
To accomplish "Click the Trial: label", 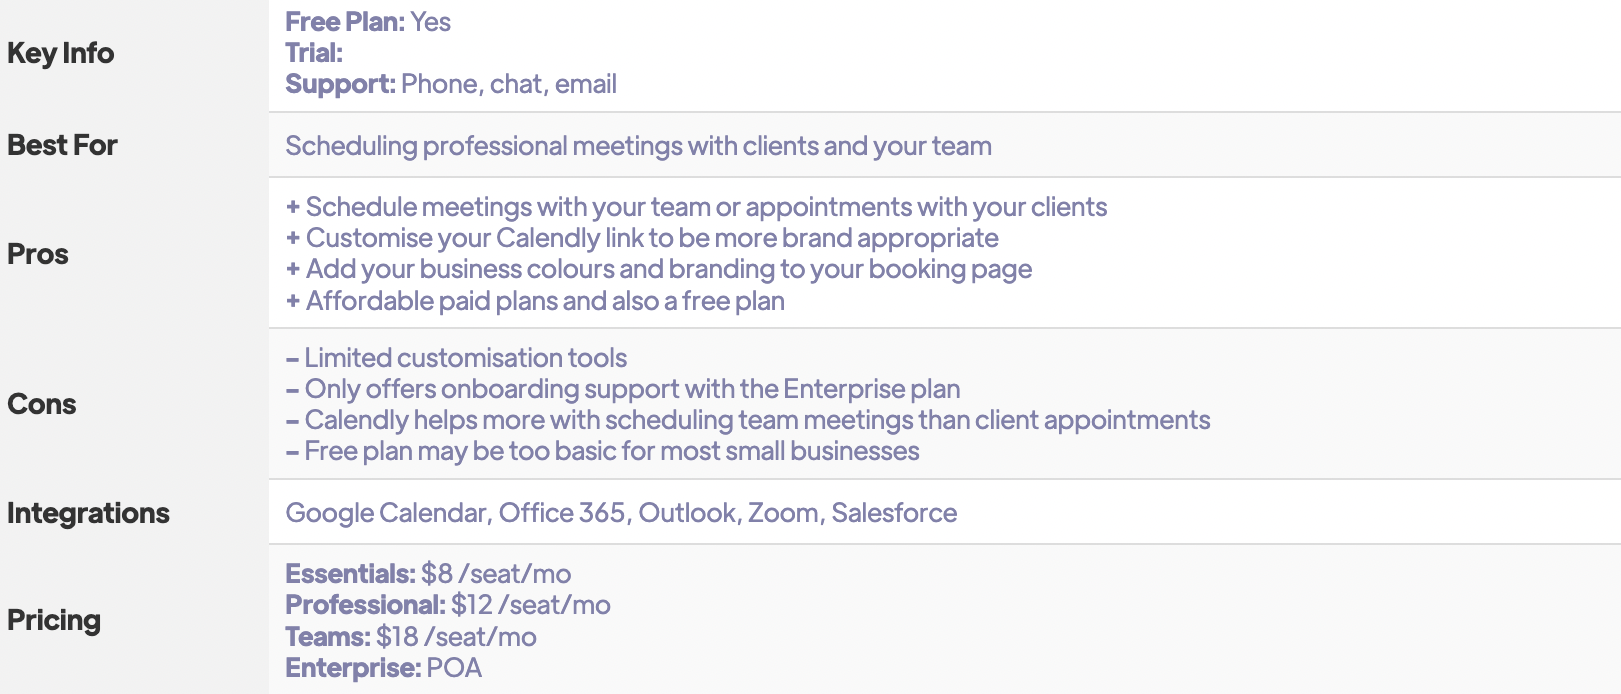I will pyautogui.click(x=314, y=53).
